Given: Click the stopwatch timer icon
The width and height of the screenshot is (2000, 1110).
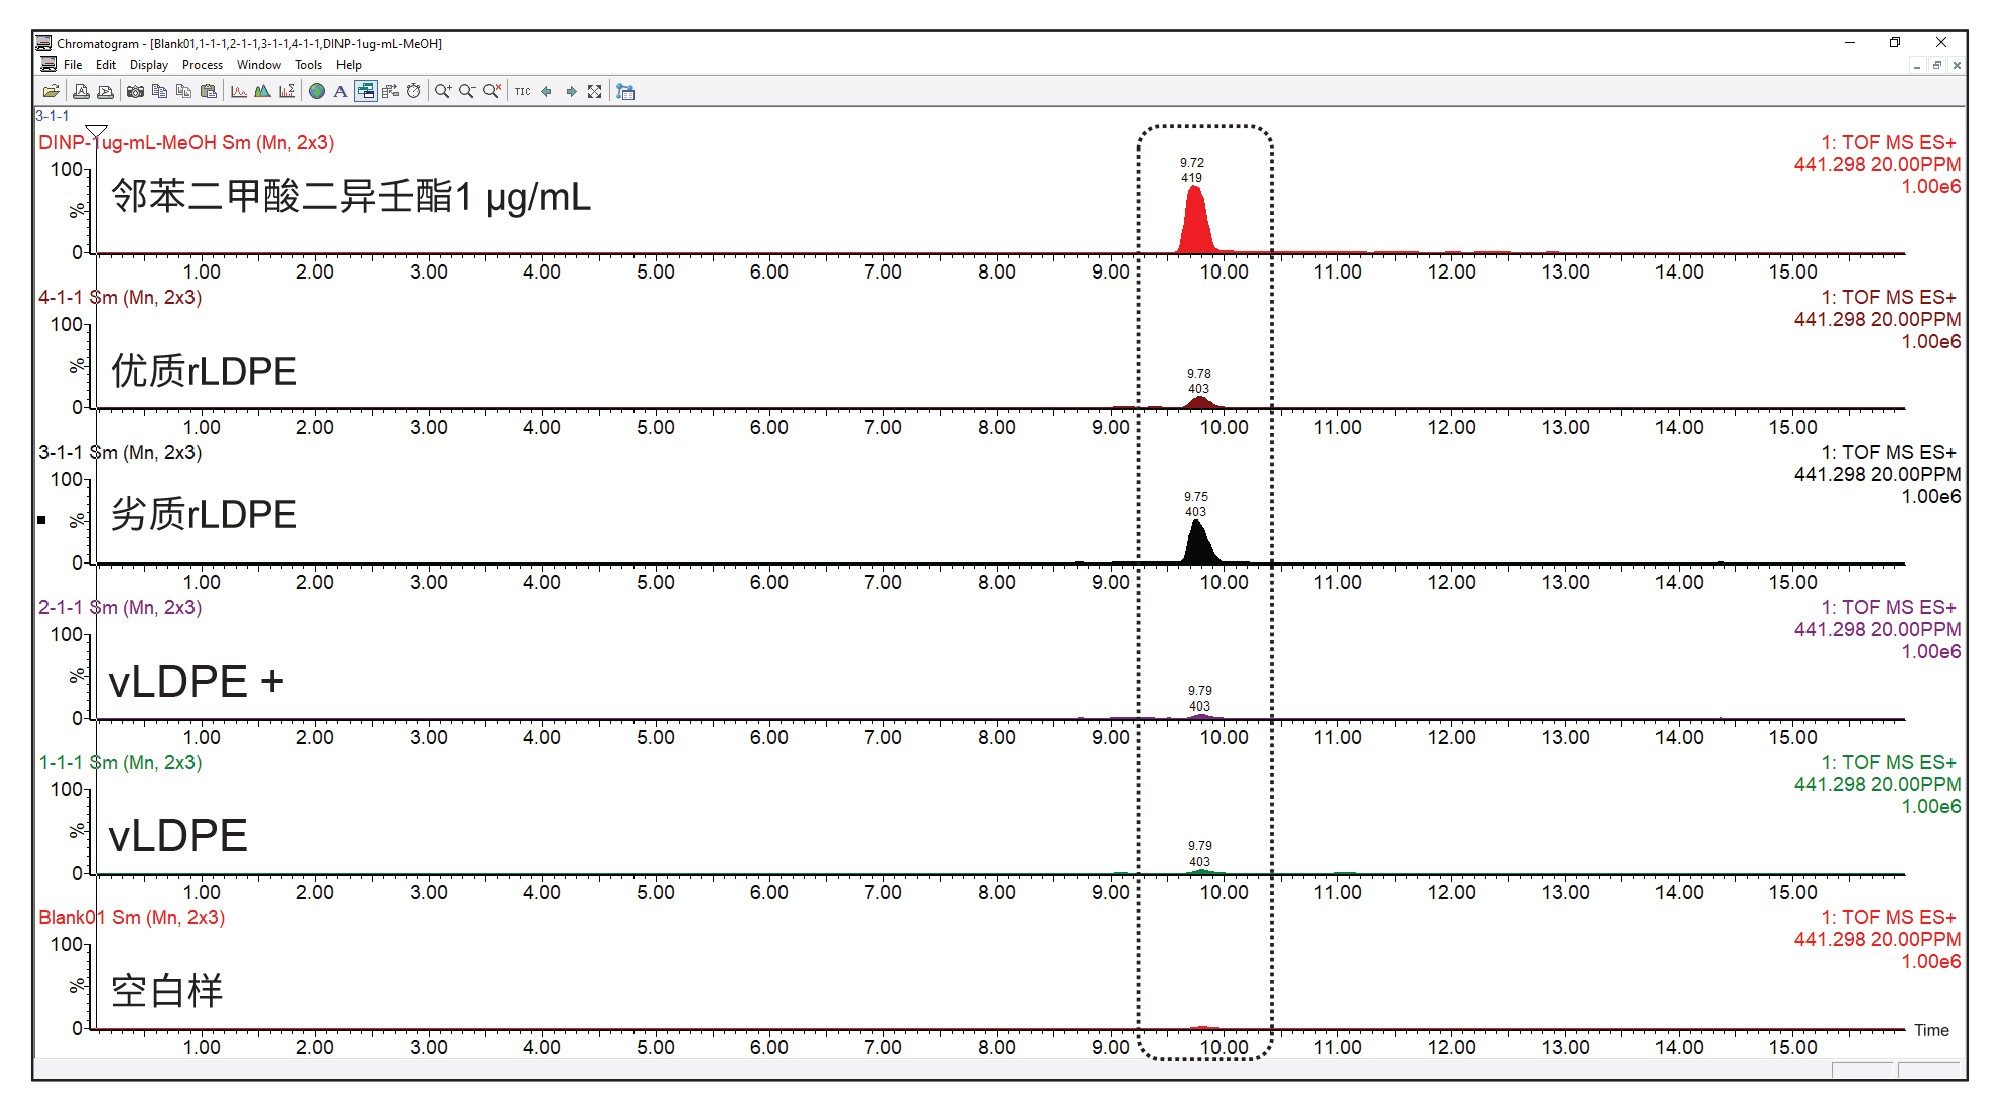Looking at the screenshot, I should (413, 91).
